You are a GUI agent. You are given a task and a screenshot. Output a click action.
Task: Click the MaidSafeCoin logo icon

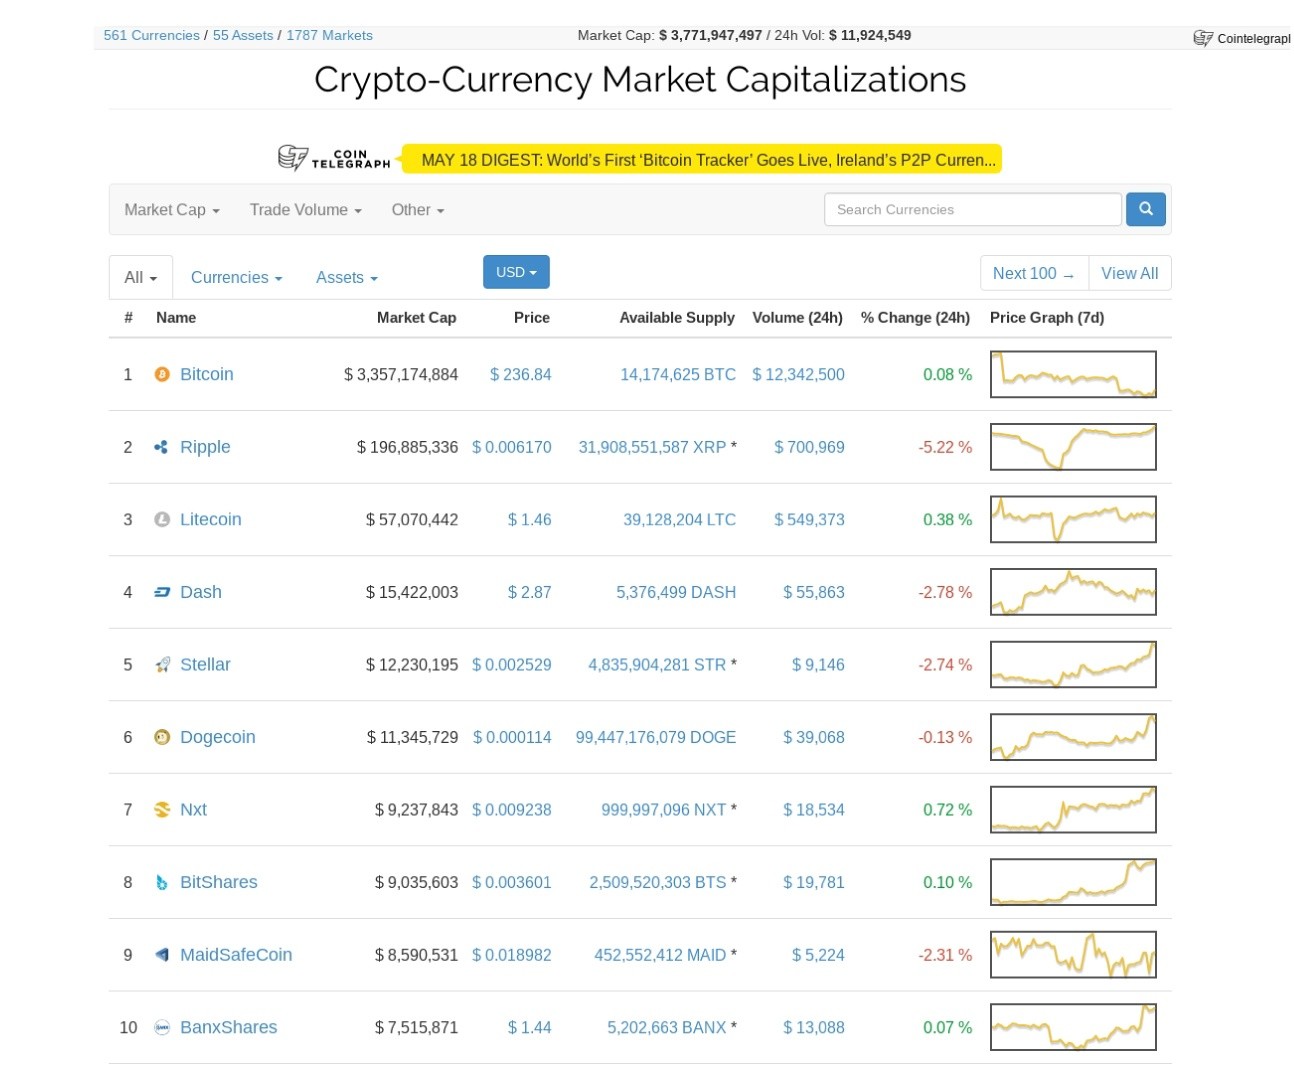click(x=162, y=955)
